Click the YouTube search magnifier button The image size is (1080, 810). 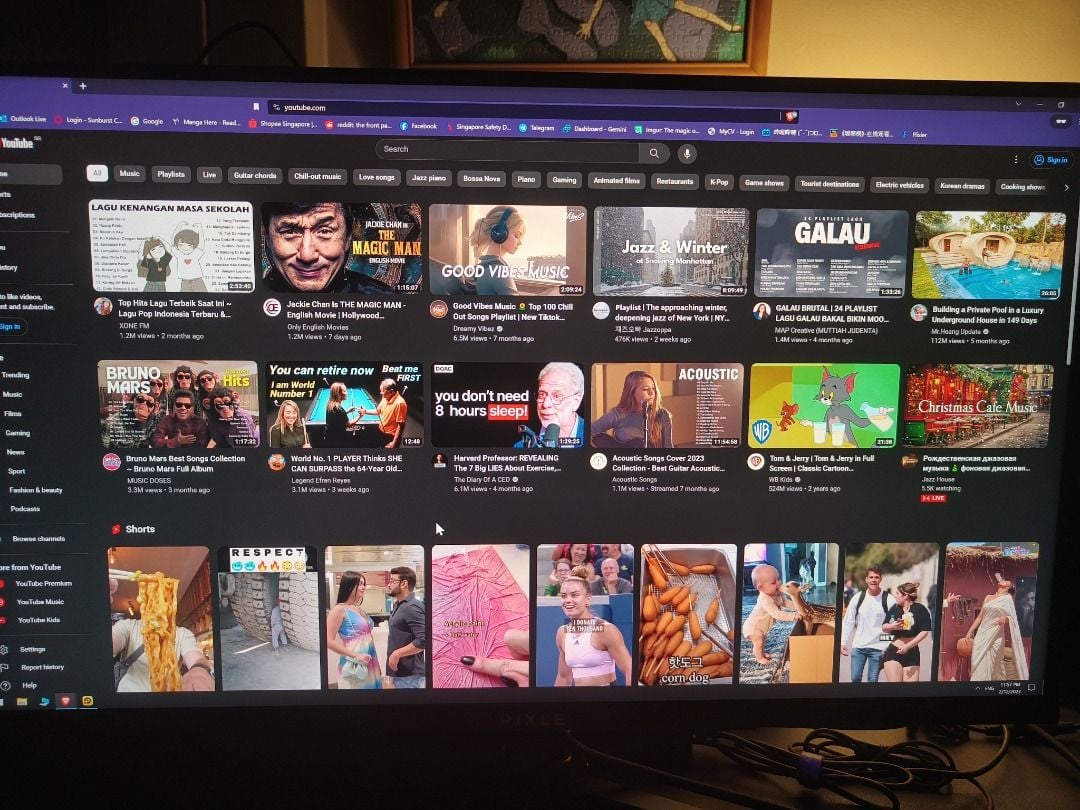pos(654,153)
